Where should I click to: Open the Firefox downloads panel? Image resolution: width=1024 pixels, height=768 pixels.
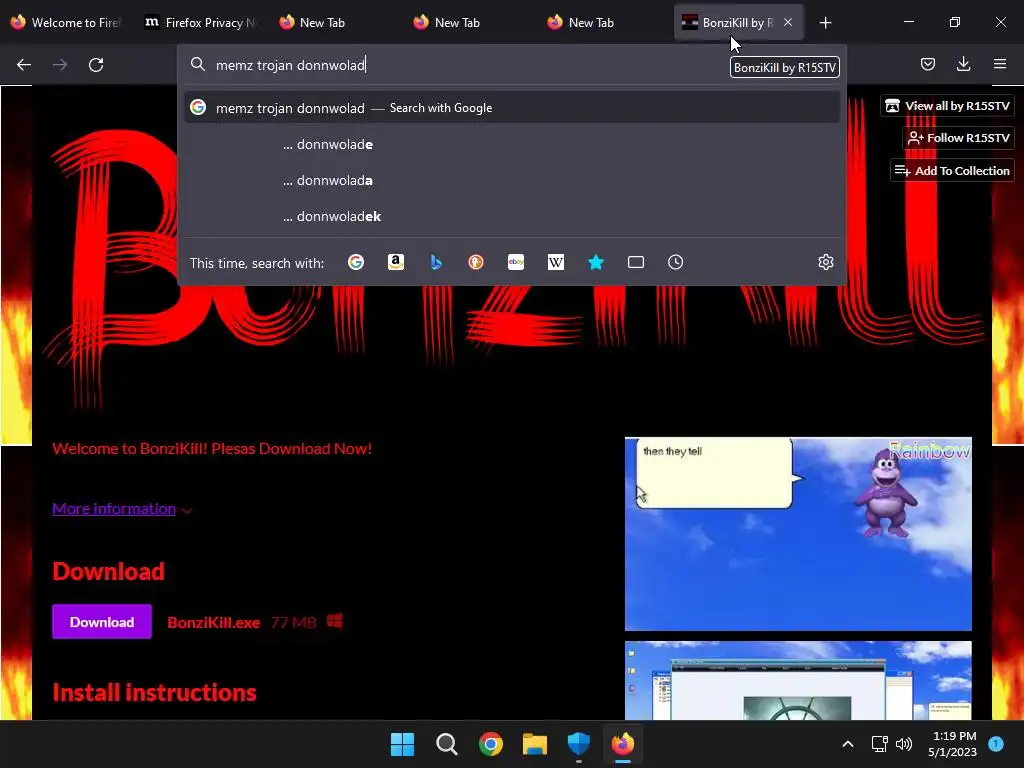963,64
